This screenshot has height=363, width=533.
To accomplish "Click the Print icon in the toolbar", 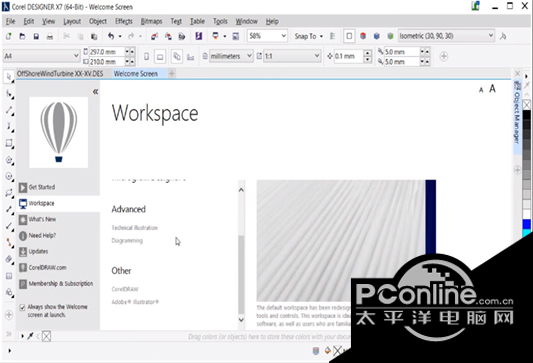I will tap(50, 36).
